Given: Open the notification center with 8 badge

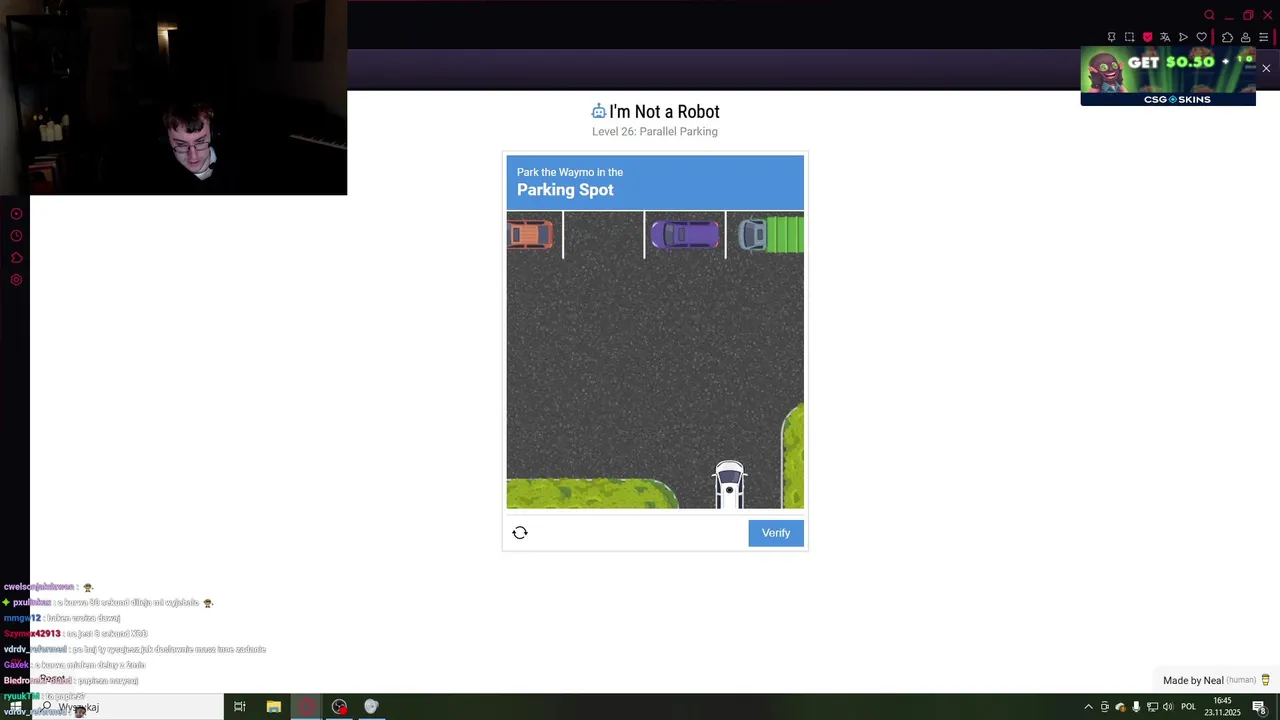Looking at the screenshot, I should coord(1260,707).
